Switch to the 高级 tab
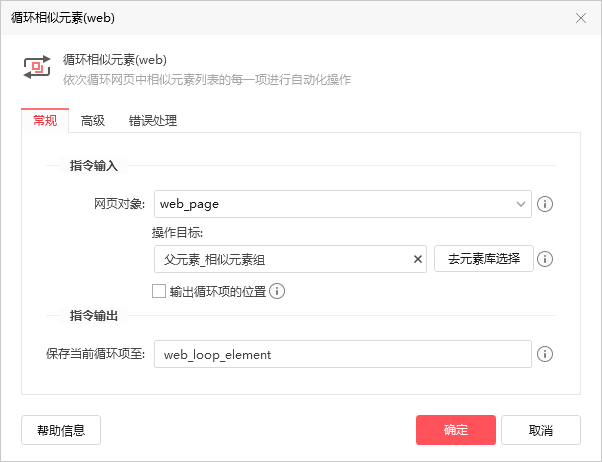The height and width of the screenshot is (462, 602). coord(93,121)
